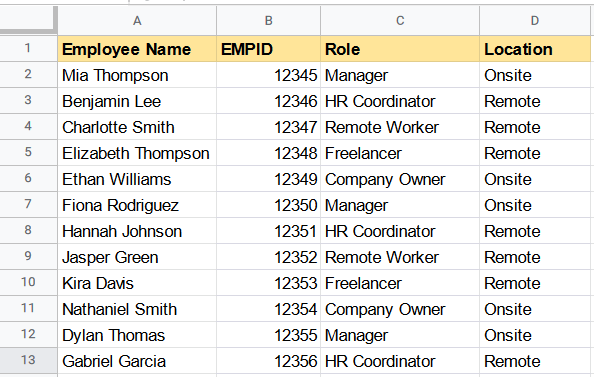Click the select-all corner box
Screen dimensions: 594x377
pyautogui.click(x=28, y=20)
